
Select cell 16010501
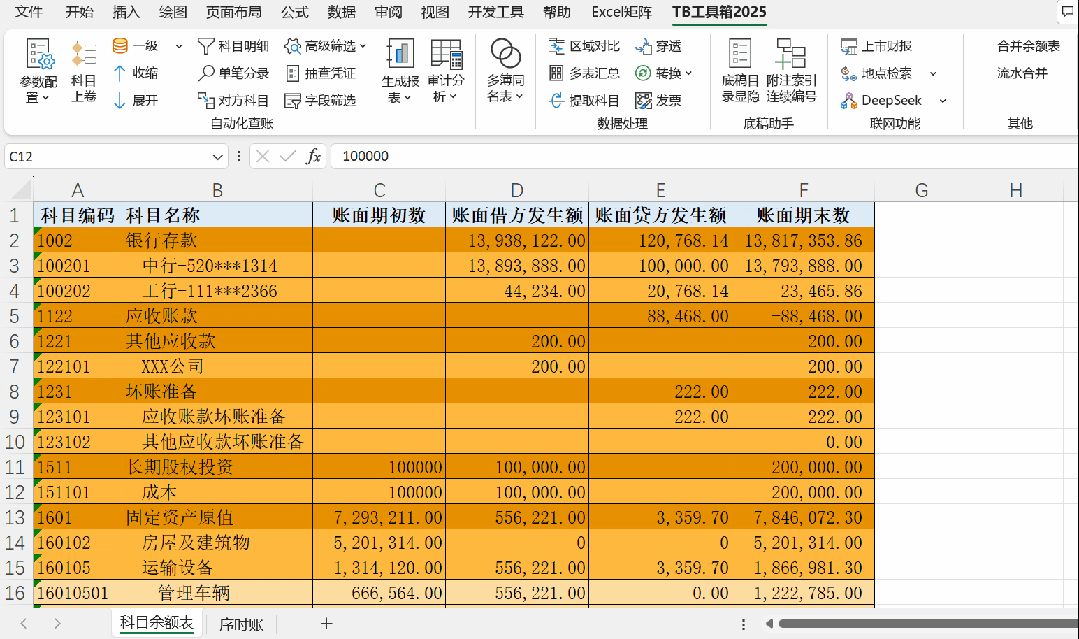point(78,593)
